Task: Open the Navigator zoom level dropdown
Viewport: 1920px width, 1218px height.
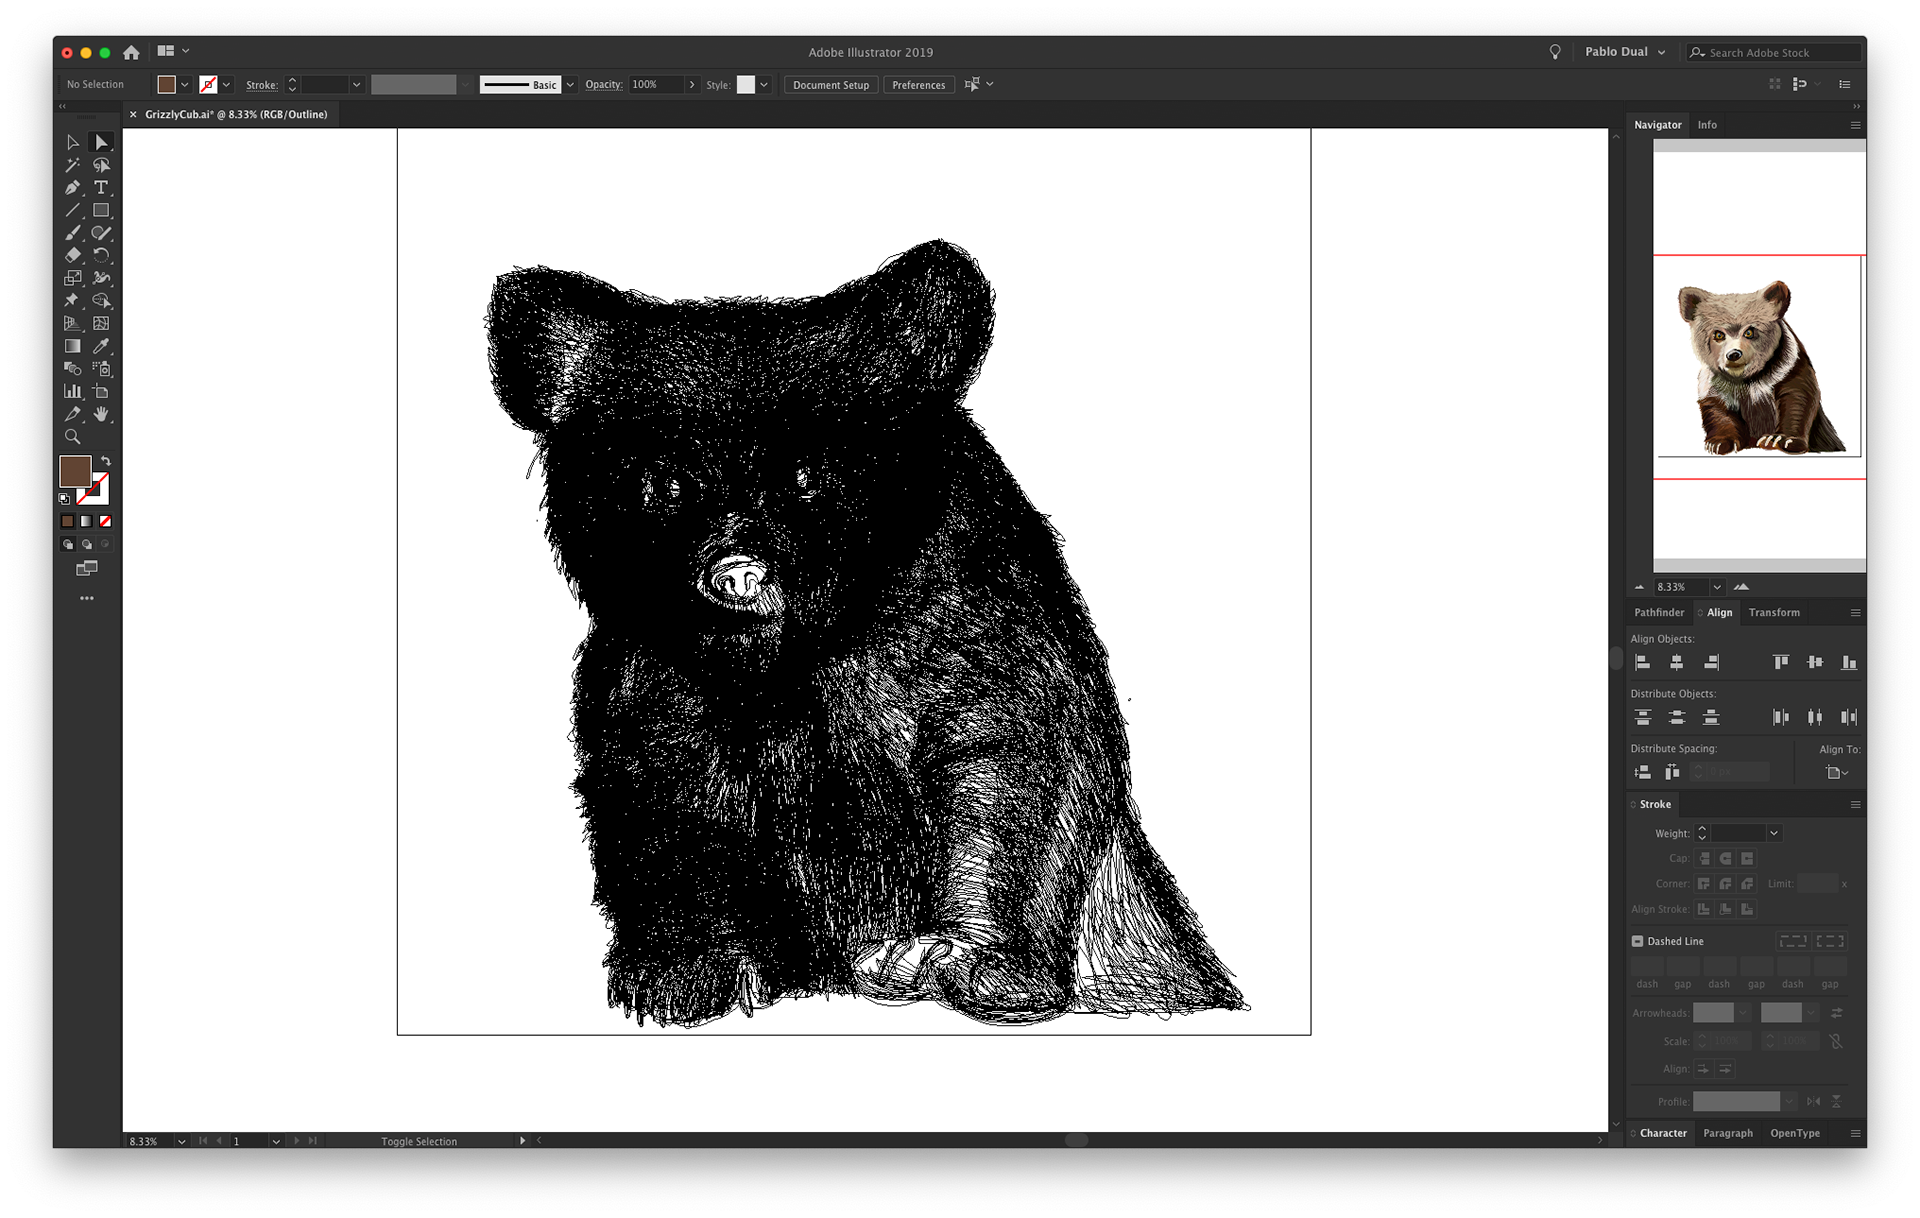Action: (1717, 587)
